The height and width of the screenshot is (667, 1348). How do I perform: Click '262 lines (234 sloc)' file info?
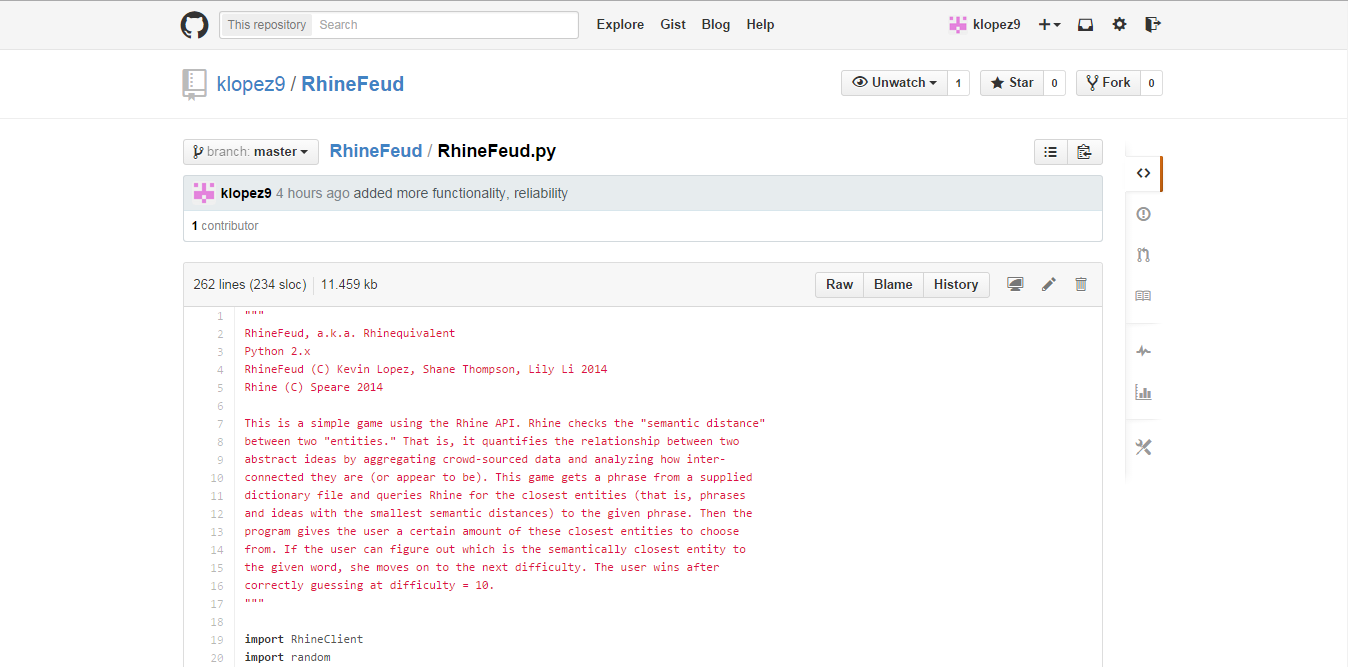click(250, 285)
